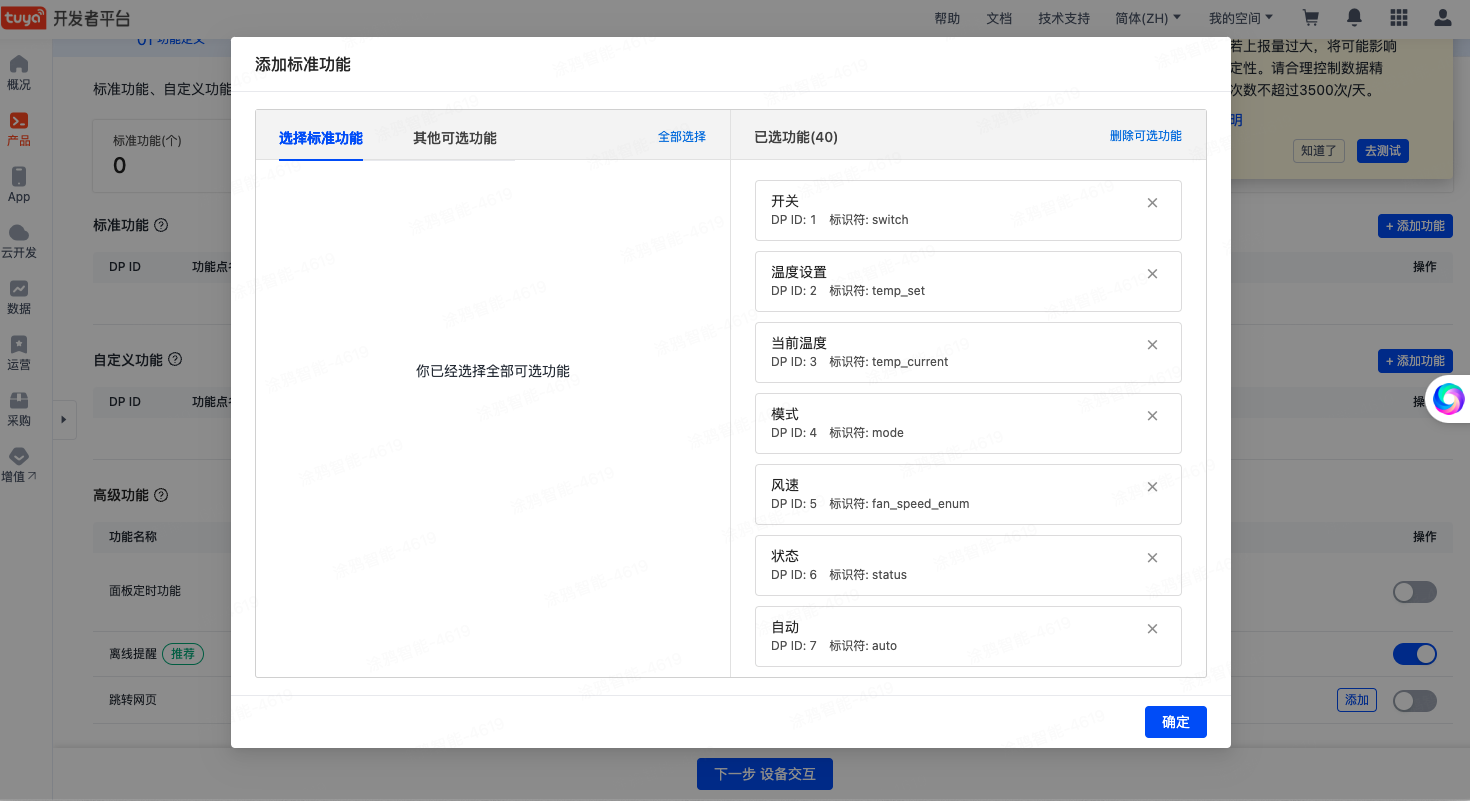Viewport: 1470px width, 801px height.
Task: Disable the 离线提醒 toggle
Action: pyautogui.click(x=1414, y=654)
